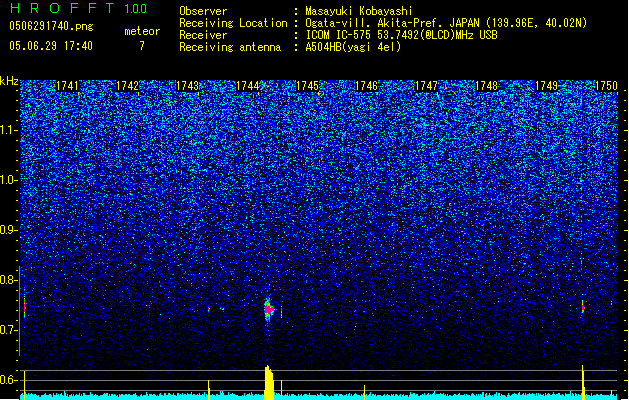
Task: Click the 0.8 kHz axis label
Action: tap(9, 280)
